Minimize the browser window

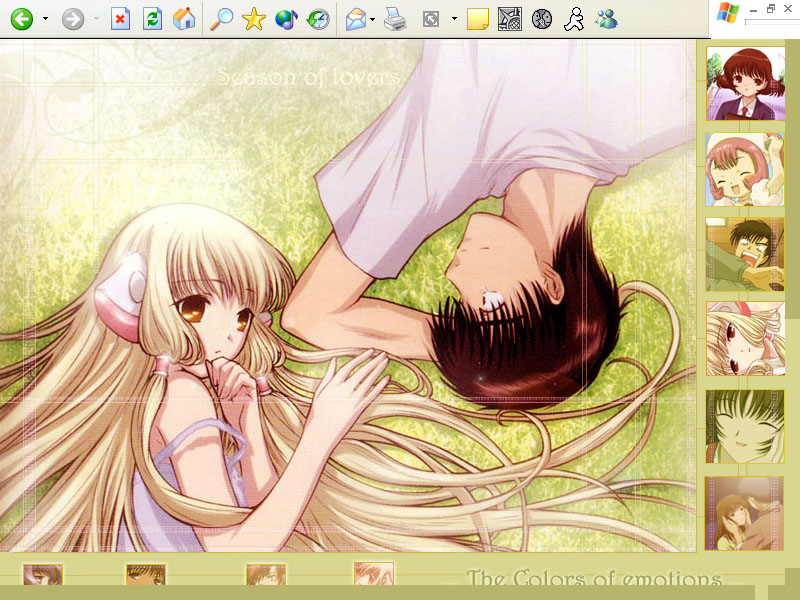point(754,9)
